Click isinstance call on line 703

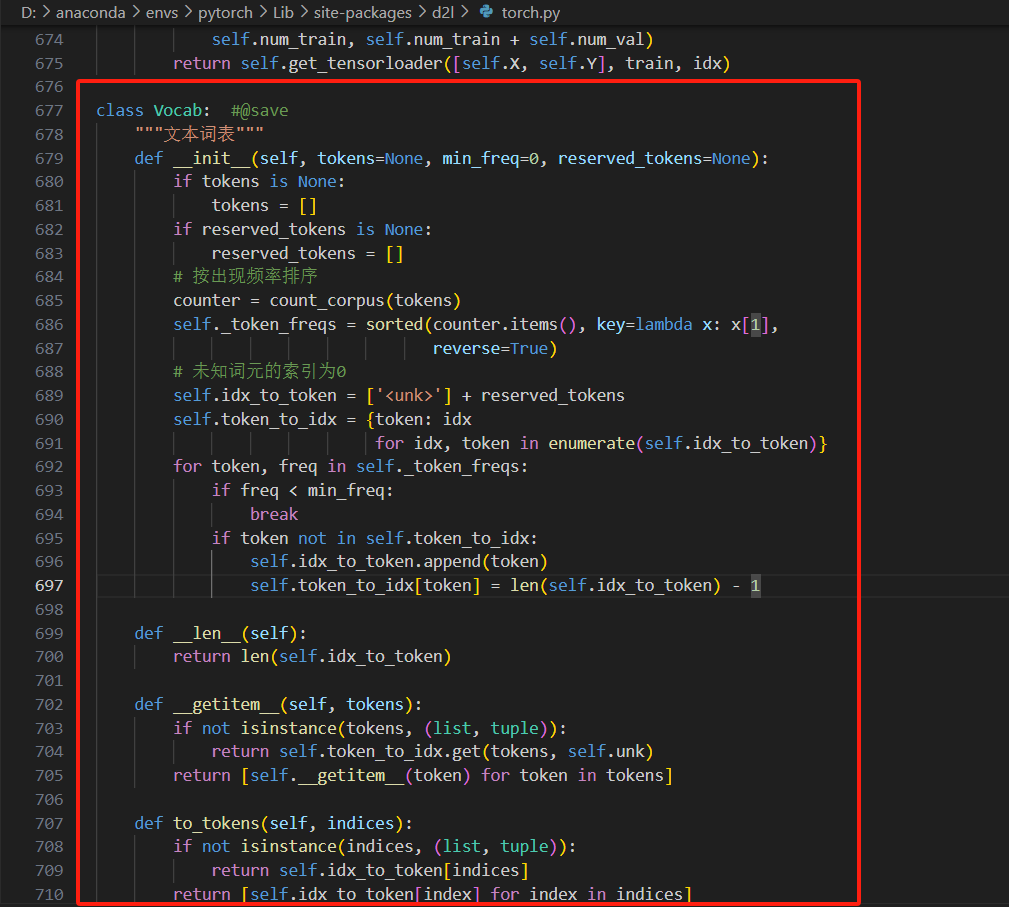(x=288, y=729)
